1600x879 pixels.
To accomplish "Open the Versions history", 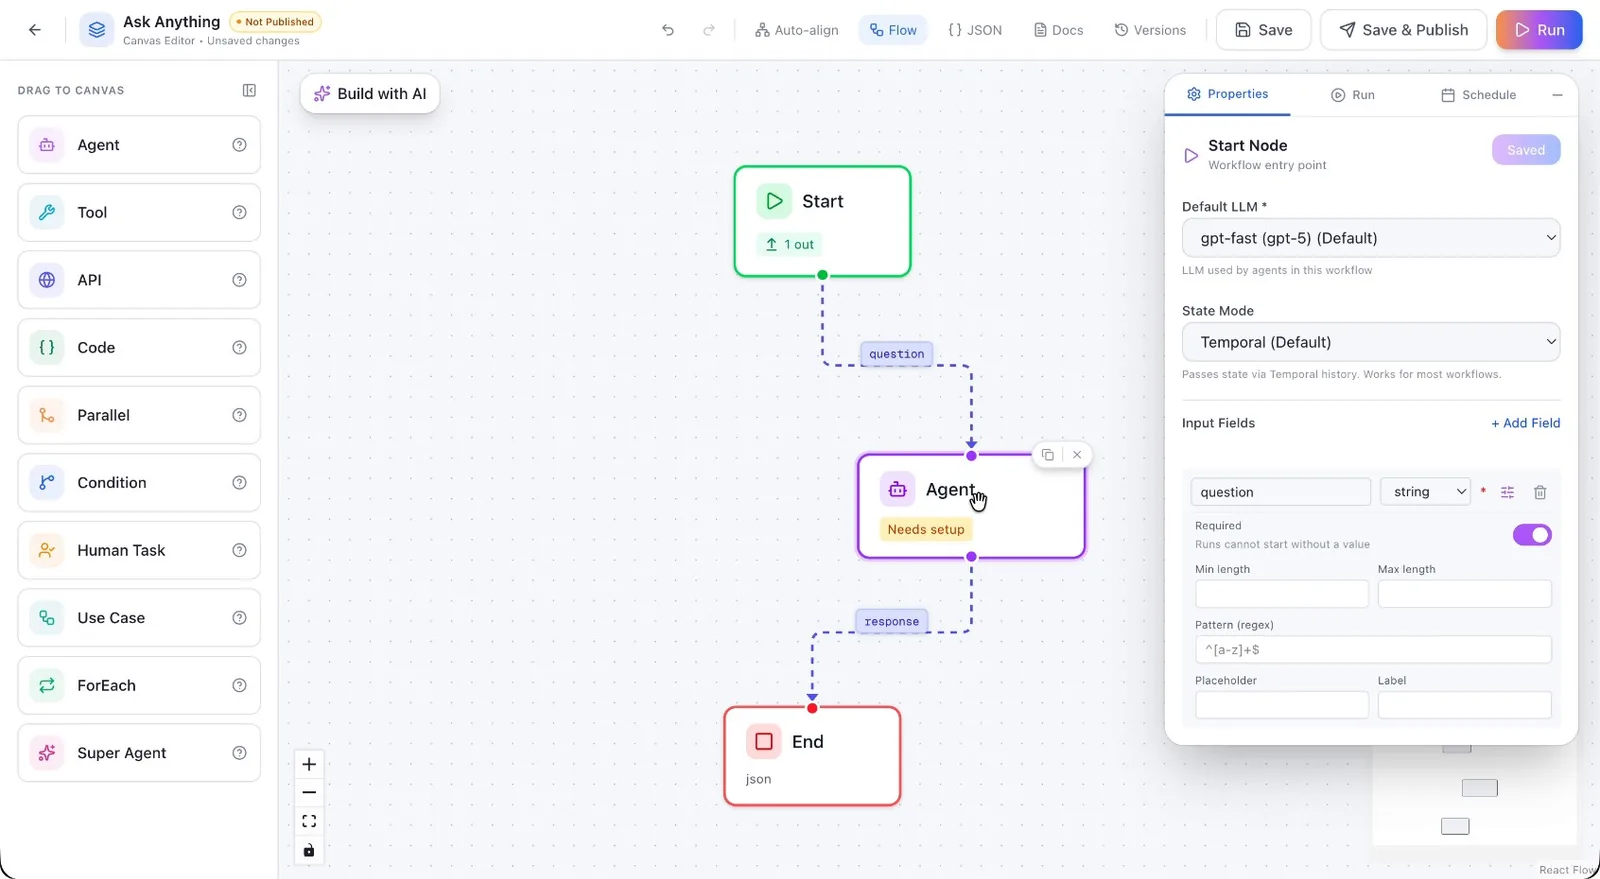I will 1150,30.
